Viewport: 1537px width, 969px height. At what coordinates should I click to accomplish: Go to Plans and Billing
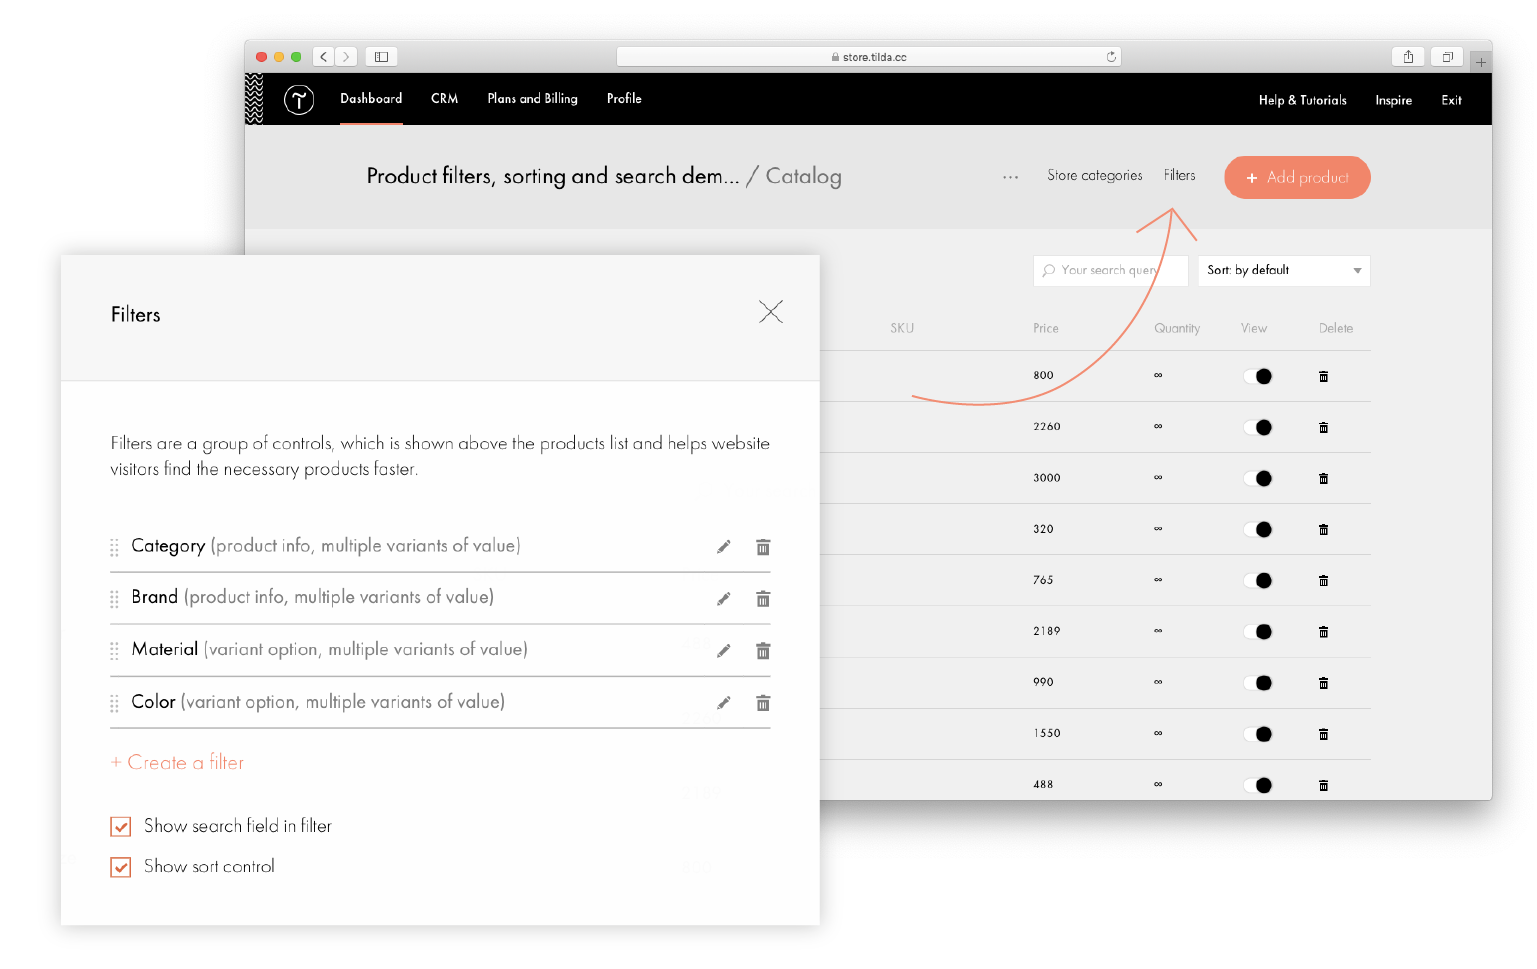532,99
